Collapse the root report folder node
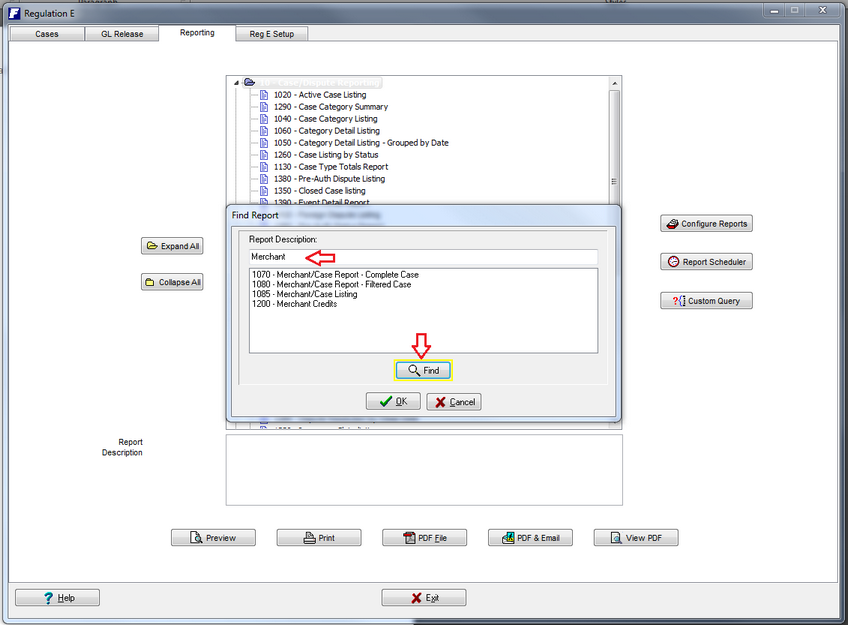848x625 pixels. tap(235, 83)
